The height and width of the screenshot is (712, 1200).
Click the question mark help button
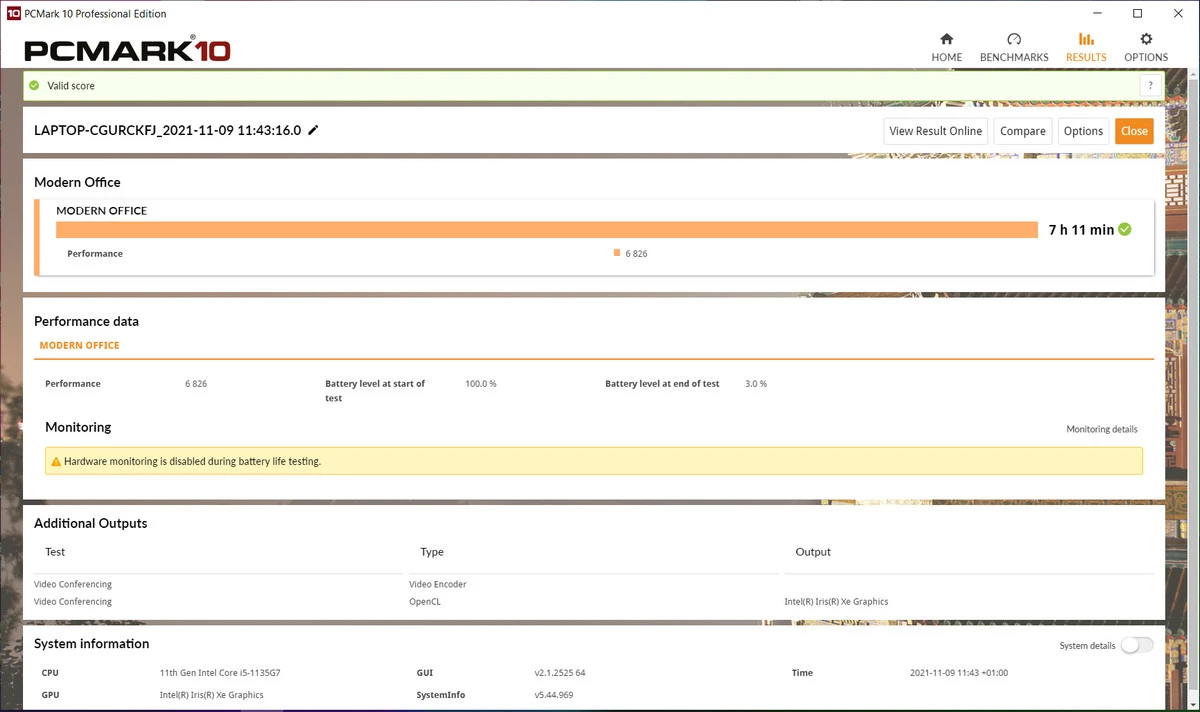click(x=1151, y=86)
